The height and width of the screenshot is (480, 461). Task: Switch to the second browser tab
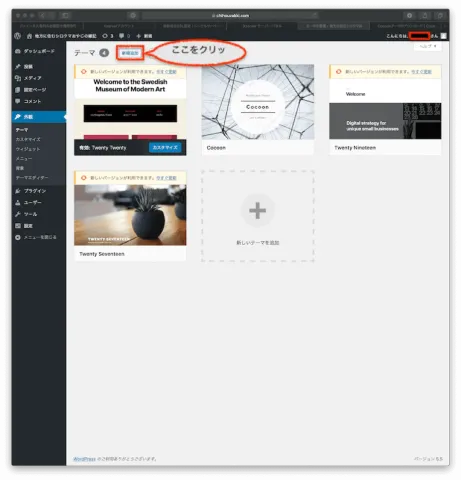click(x=119, y=26)
